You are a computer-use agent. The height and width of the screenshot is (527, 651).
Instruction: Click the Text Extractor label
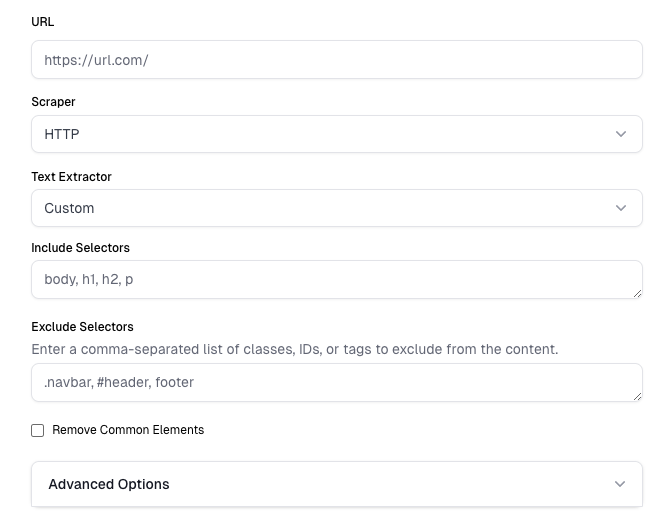[71, 177]
